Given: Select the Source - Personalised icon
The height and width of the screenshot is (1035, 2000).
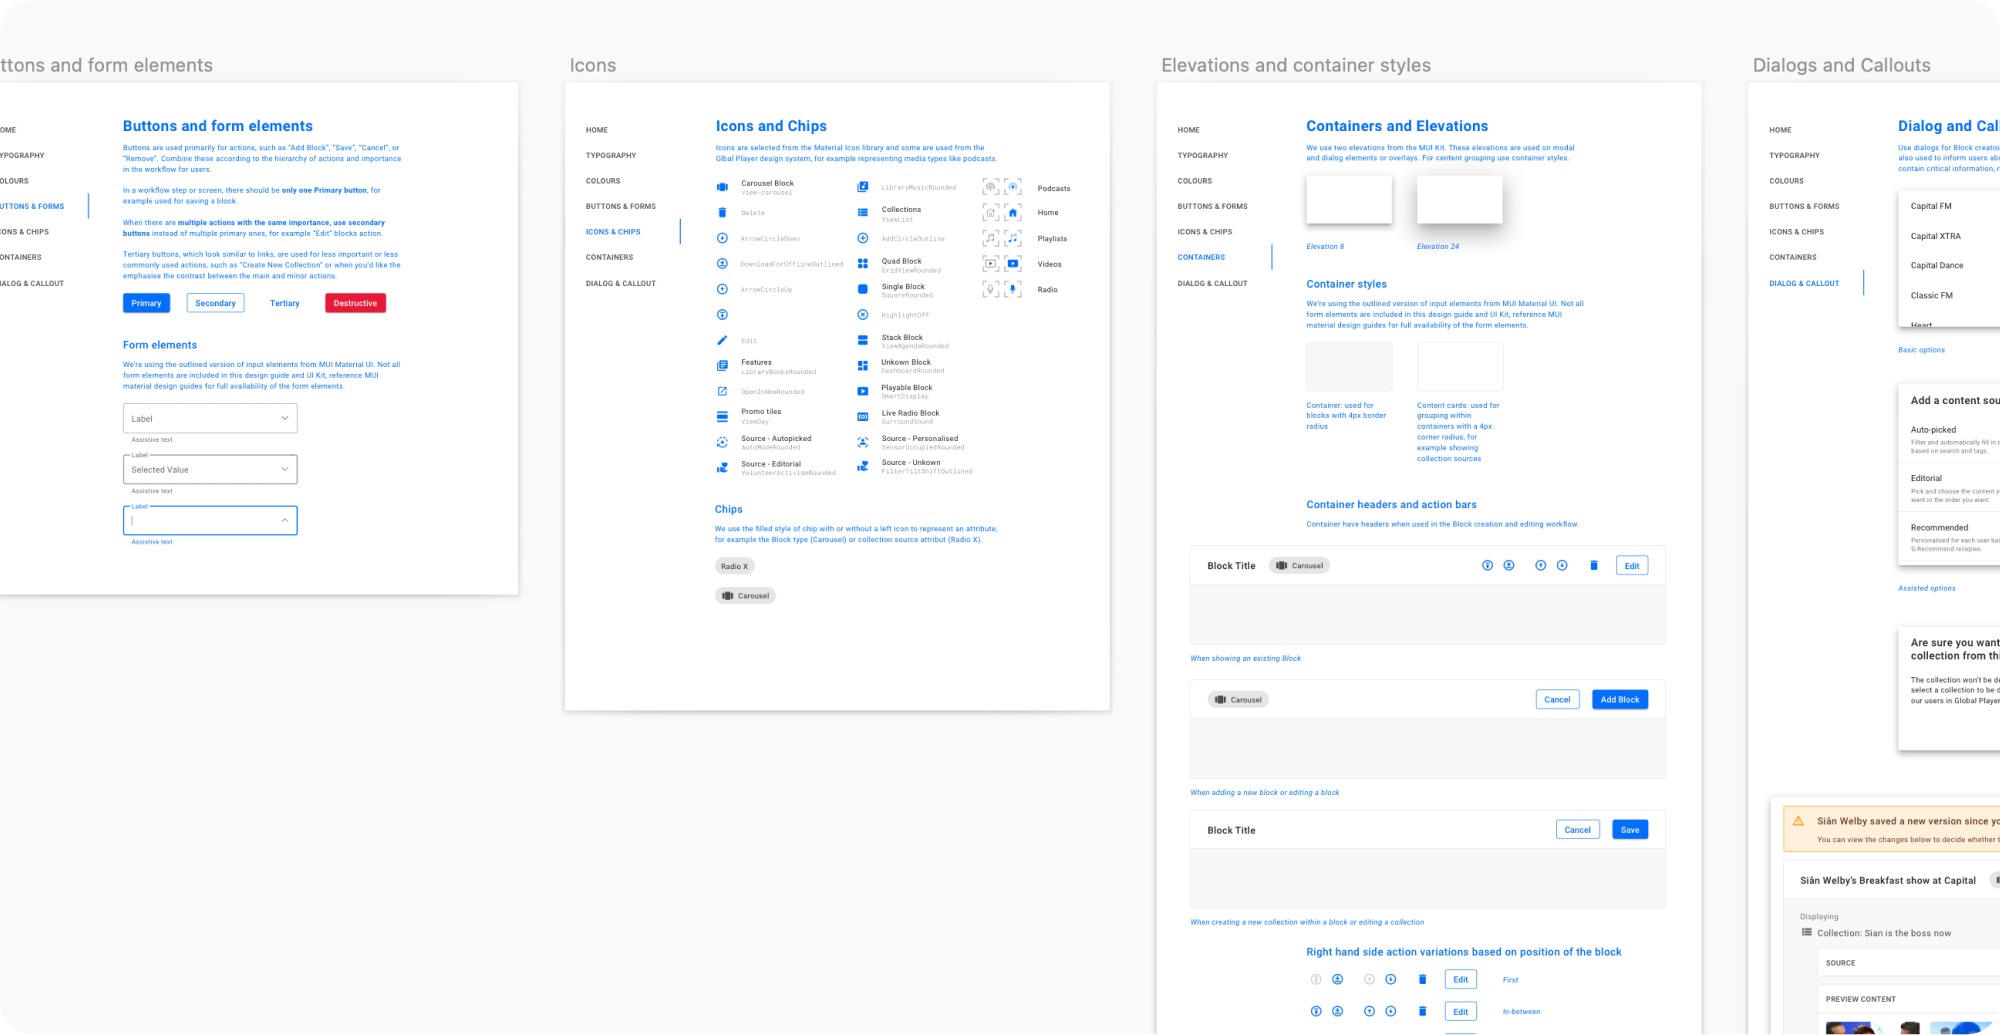Looking at the screenshot, I should (863, 442).
